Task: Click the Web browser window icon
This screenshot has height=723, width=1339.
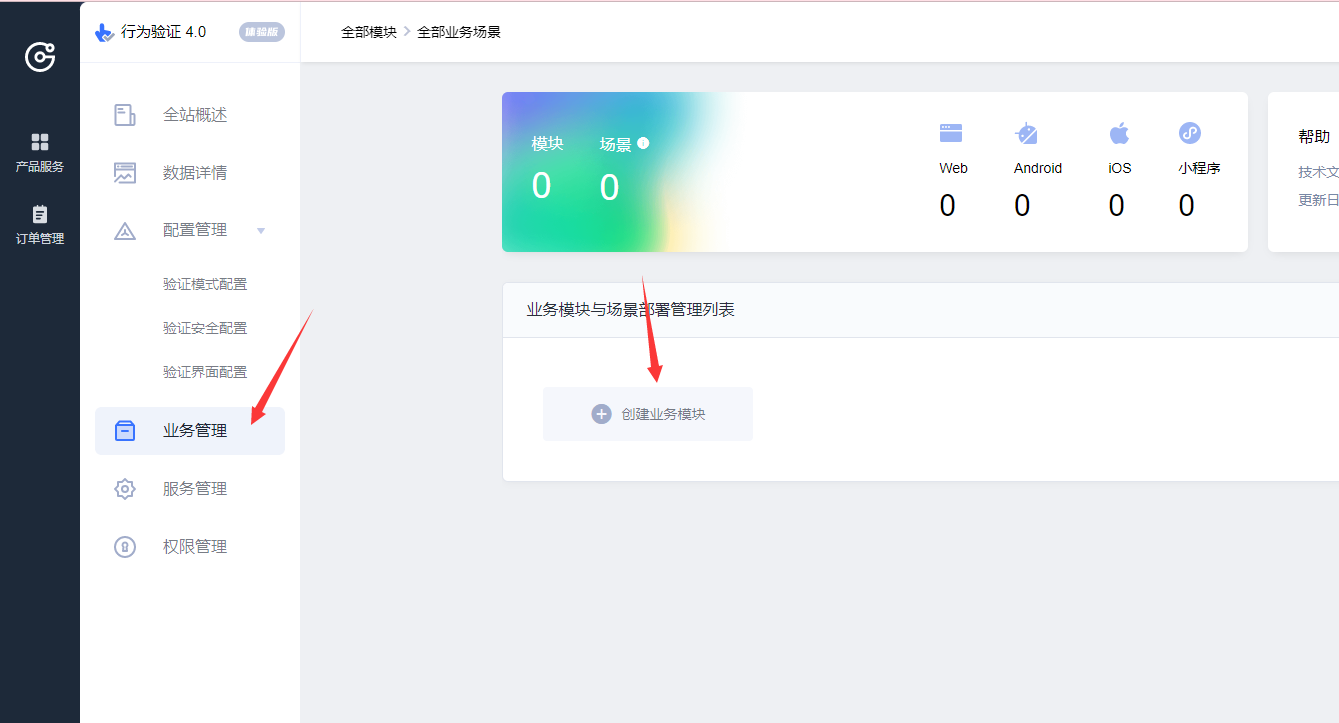Action: [x=951, y=133]
